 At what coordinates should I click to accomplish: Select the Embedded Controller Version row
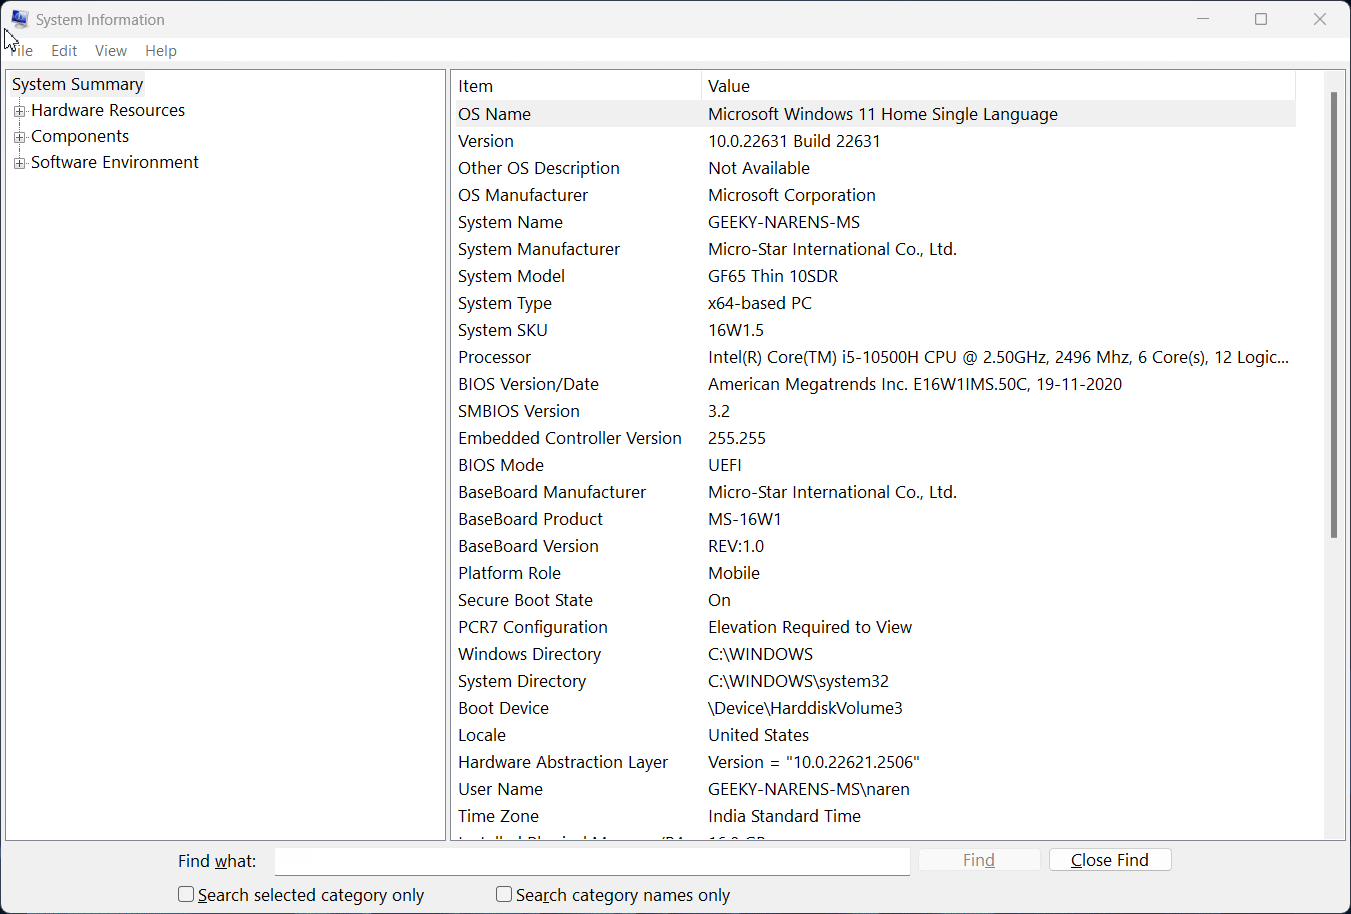tap(875, 438)
